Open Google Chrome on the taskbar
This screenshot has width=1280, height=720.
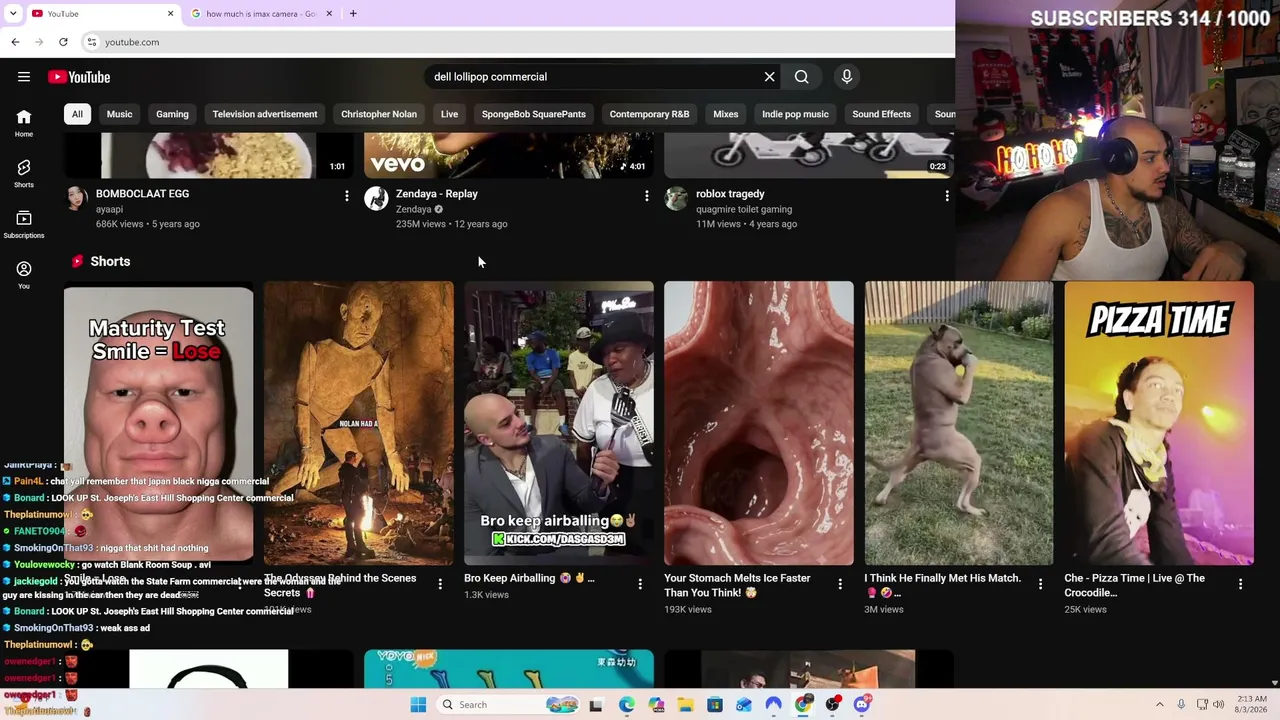803,705
